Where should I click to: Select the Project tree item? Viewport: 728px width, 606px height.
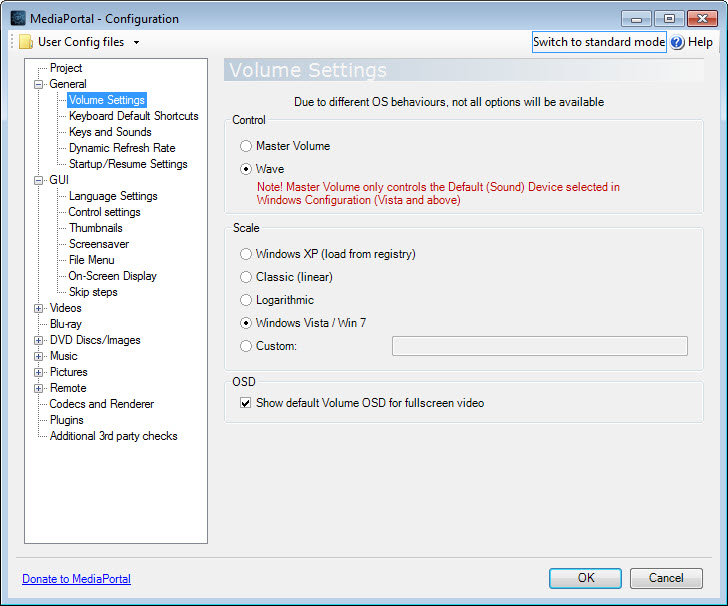(x=66, y=68)
